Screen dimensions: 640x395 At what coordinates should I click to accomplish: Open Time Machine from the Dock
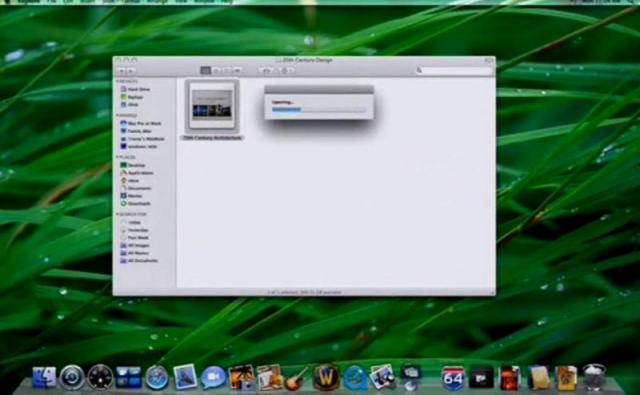[72, 377]
